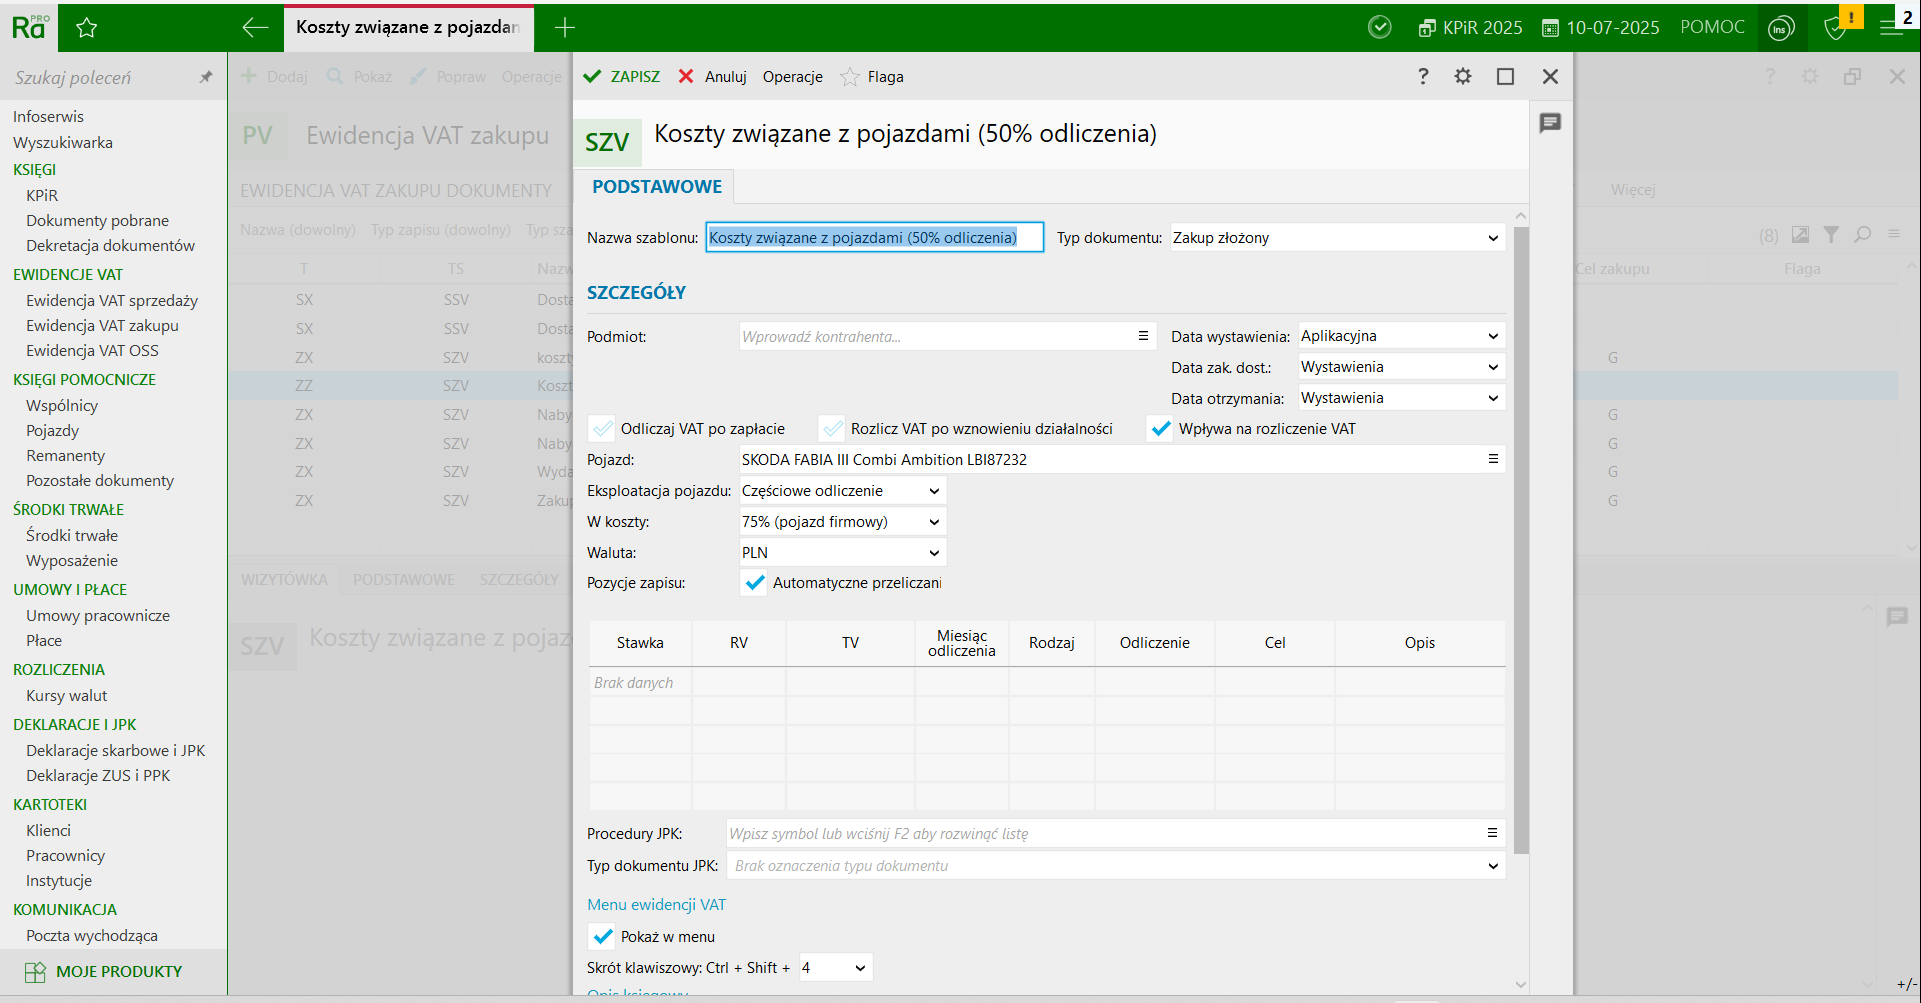Toggle the Pokaż w menu checkbox
This screenshot has height=1003, width=1921.
(x=603, y=937)
